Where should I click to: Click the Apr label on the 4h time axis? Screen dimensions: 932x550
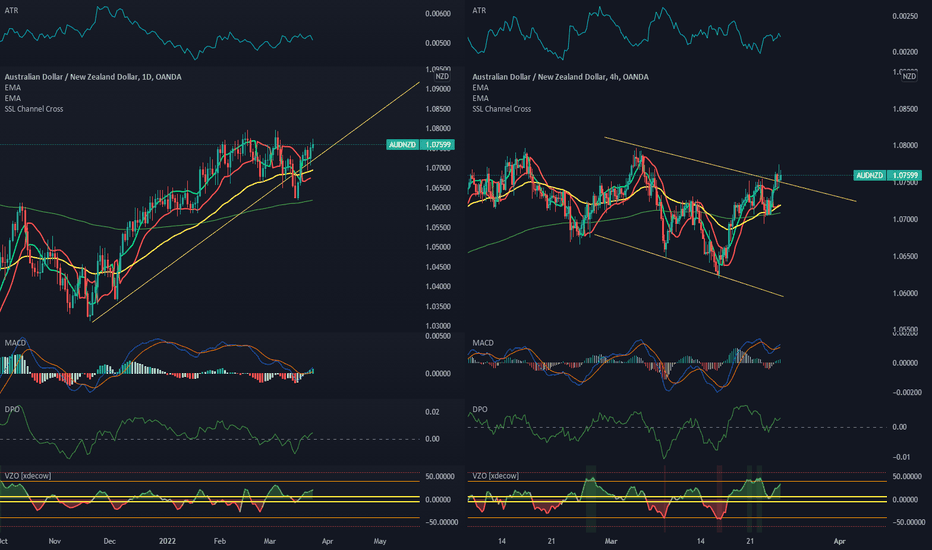(x=839, y=541)
